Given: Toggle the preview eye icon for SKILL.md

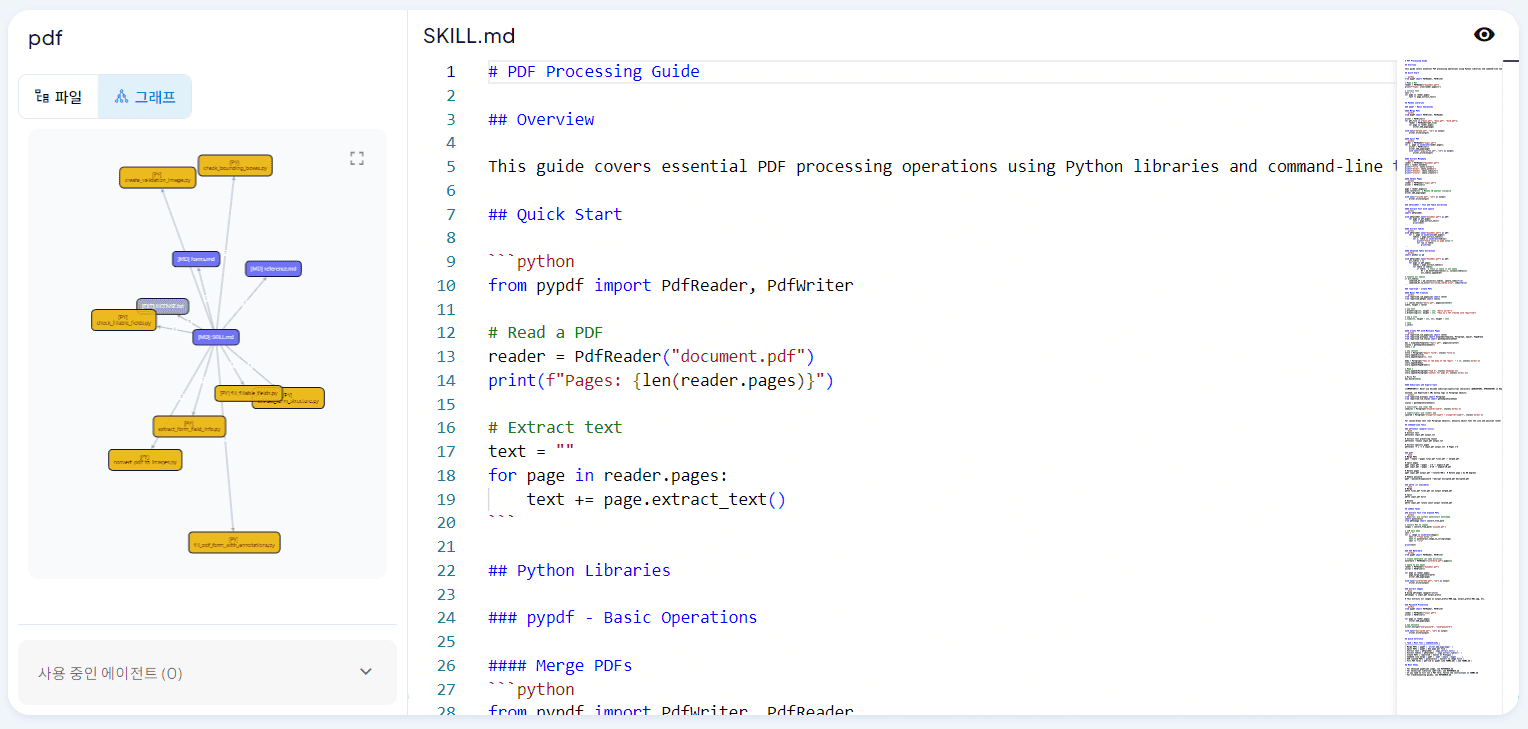Looking at the screenshot, I should 1484,35.
